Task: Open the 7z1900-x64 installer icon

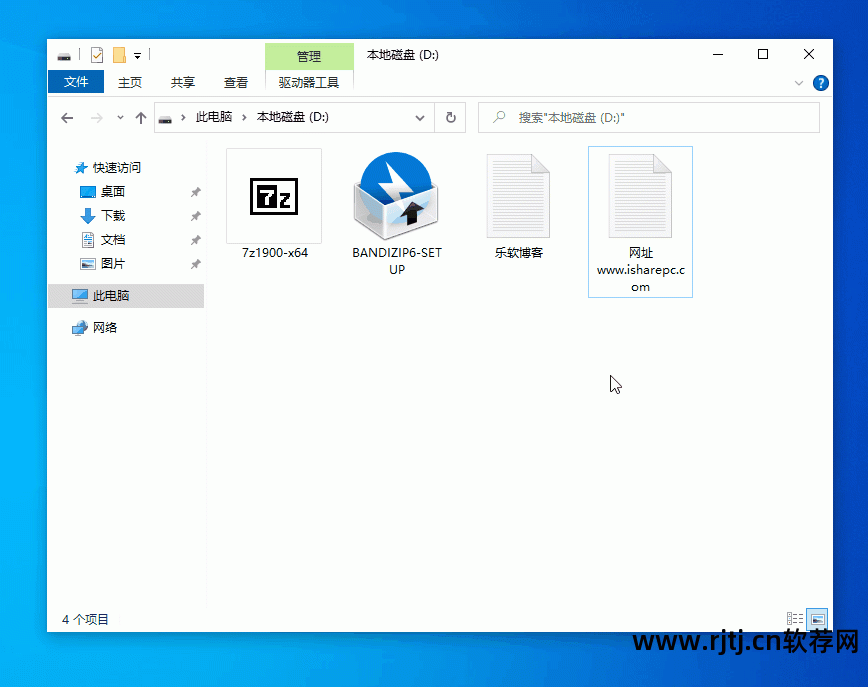Action: pos(273,197)
